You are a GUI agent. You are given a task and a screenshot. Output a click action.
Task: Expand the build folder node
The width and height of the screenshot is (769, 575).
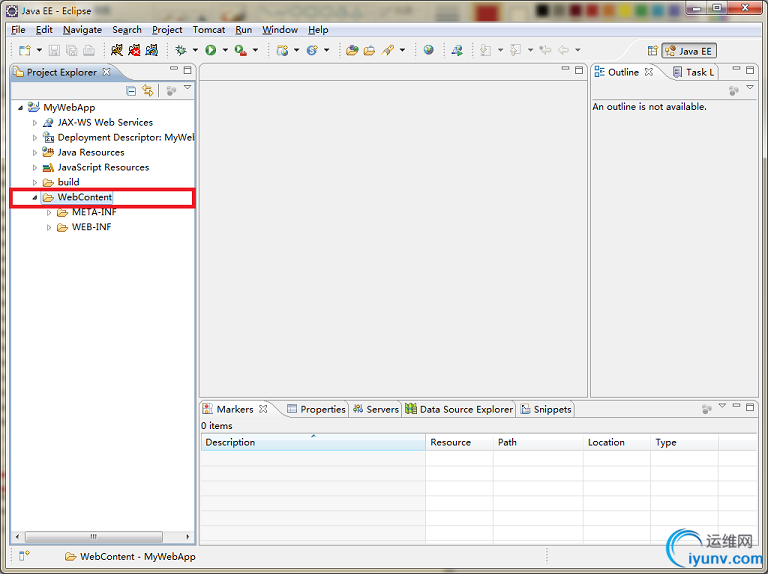[35, 183]
